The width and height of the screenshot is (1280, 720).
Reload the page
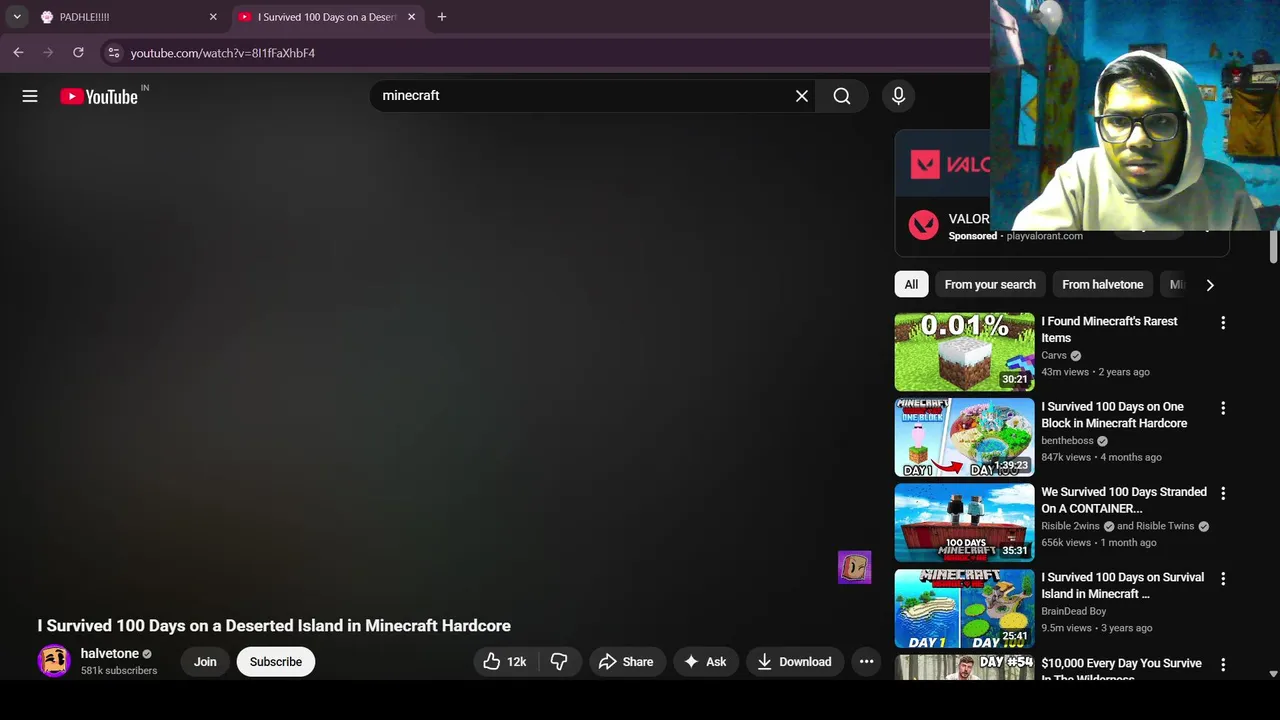78,52
